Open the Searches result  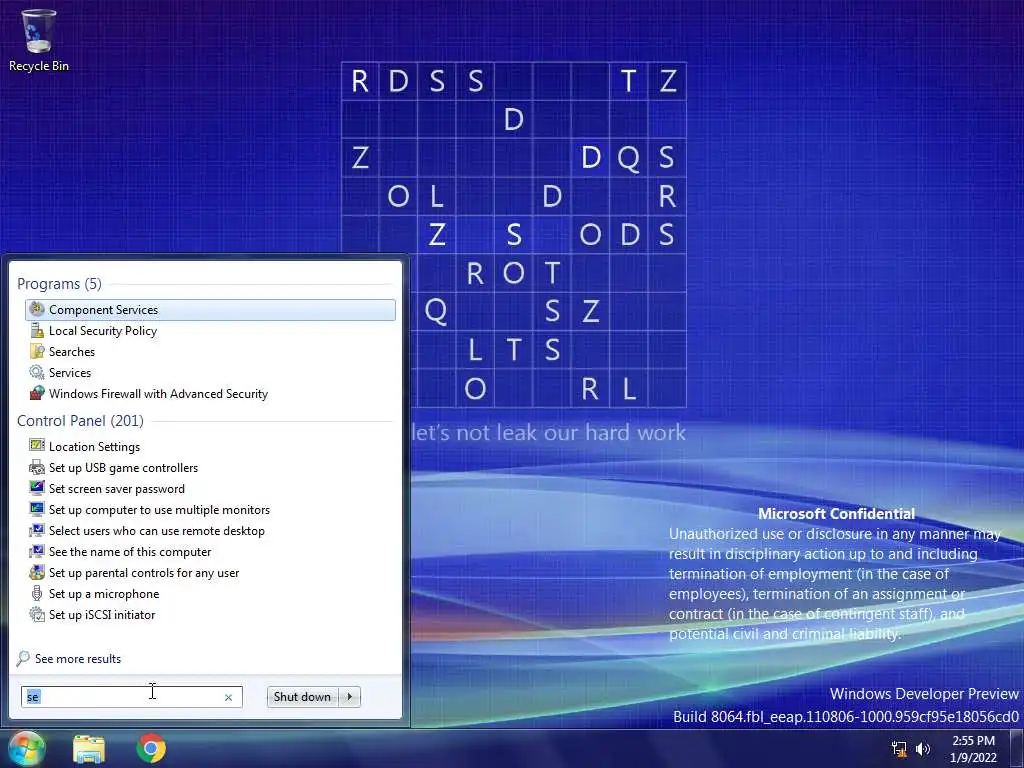(210, 351)
